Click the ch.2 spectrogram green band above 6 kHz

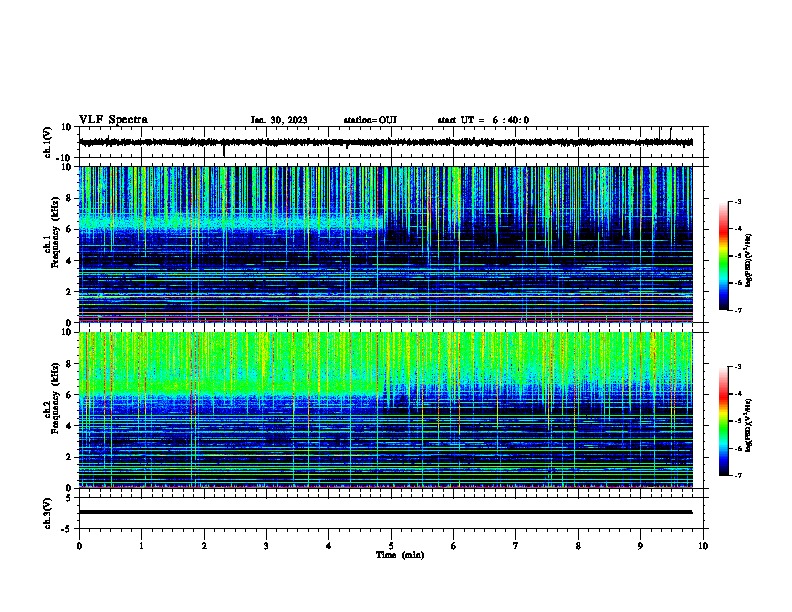click(x=230, y=386)
